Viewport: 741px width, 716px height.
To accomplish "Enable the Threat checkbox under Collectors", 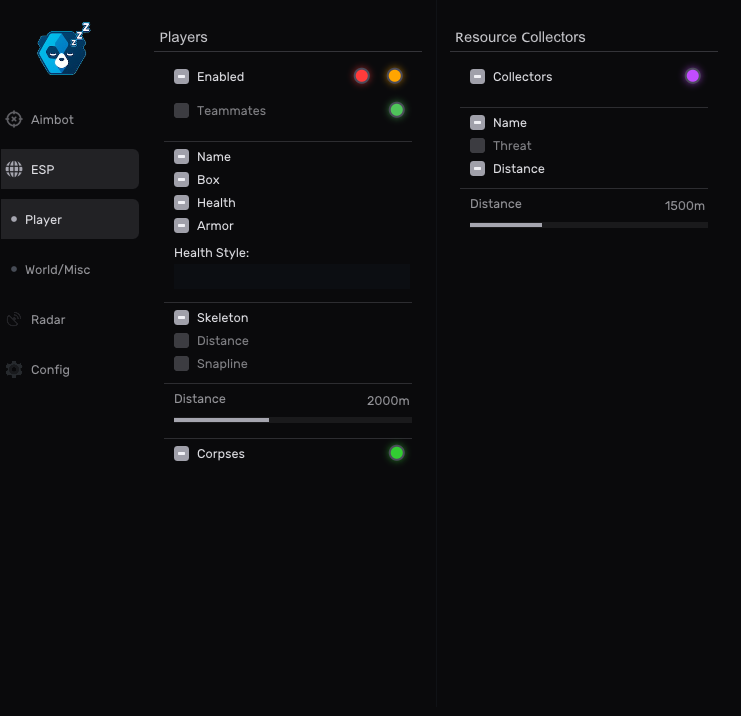I will [478, 146].
